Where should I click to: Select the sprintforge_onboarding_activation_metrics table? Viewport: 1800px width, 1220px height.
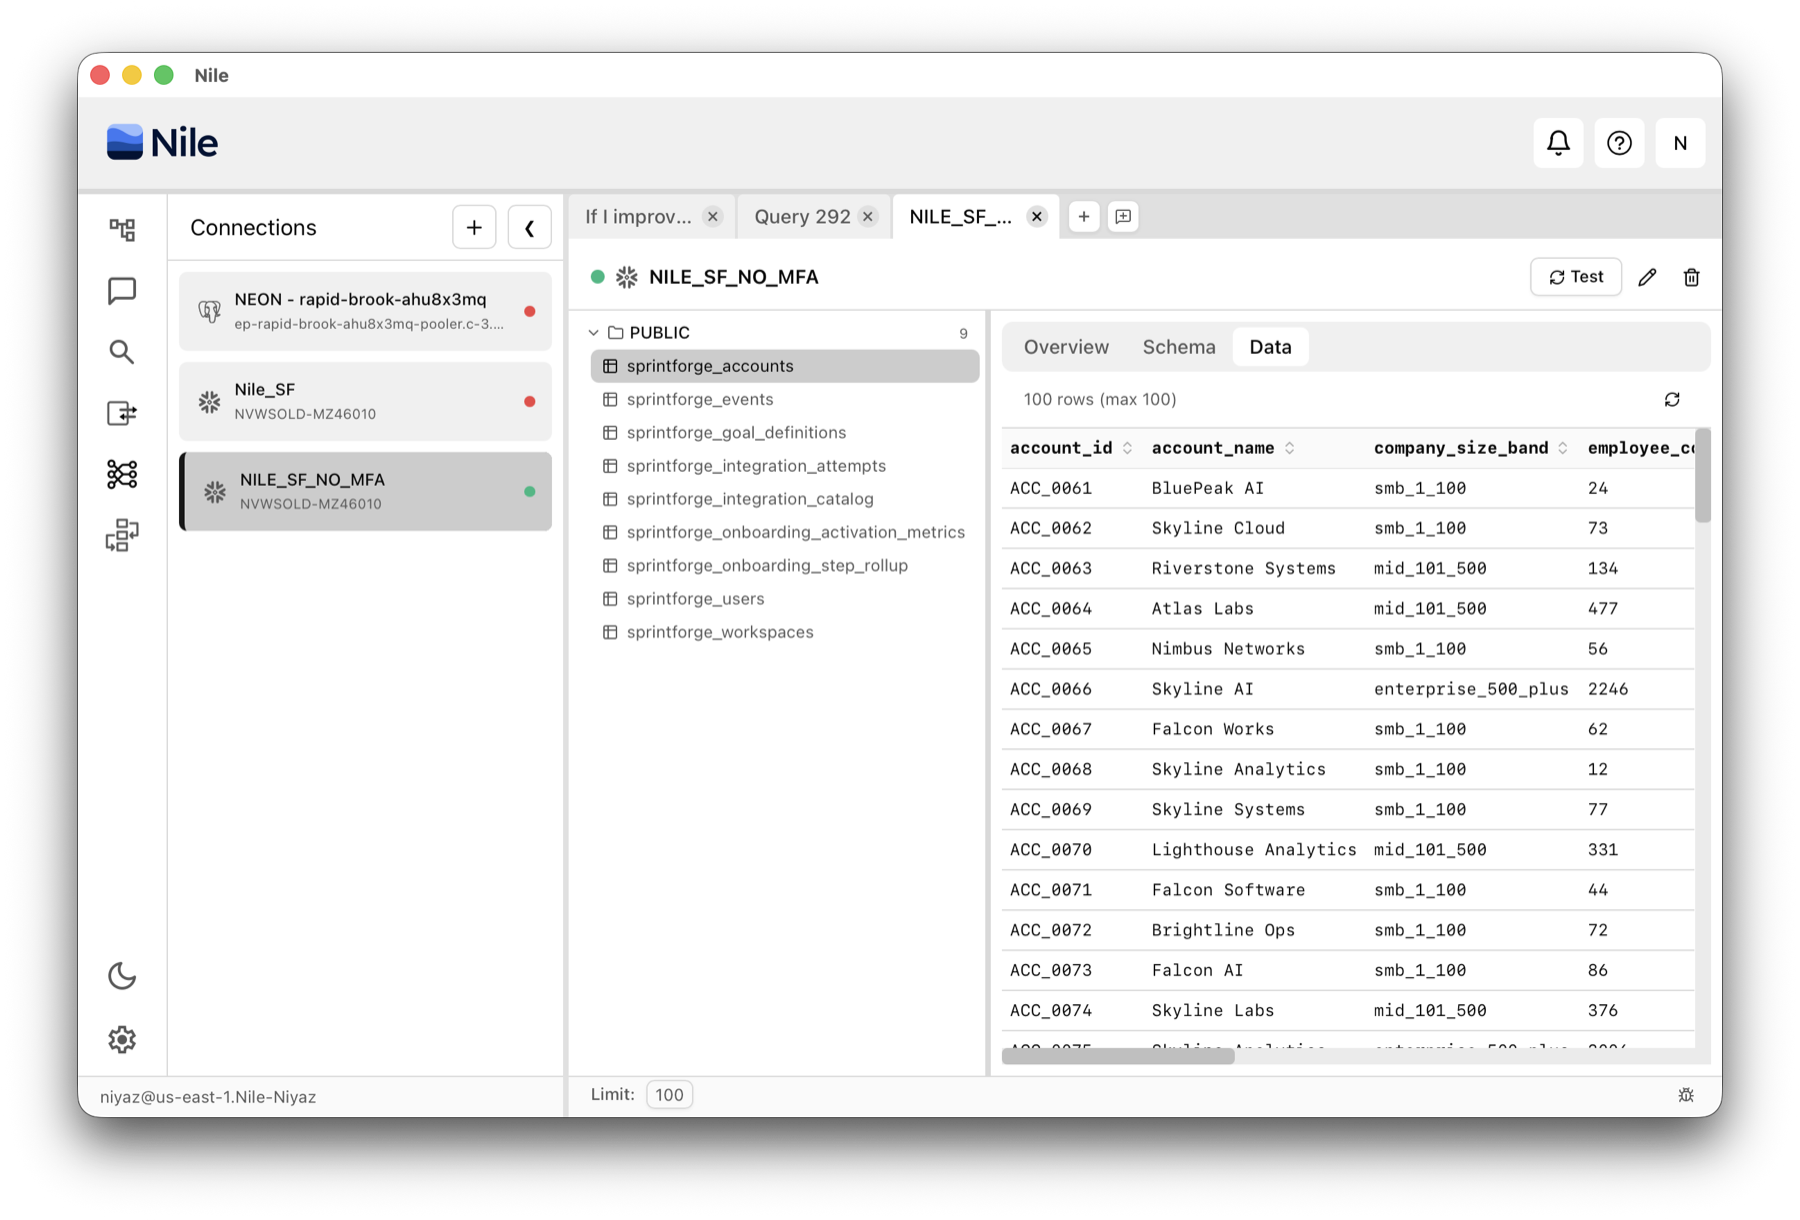pyautogui.click(x=785, y=532)
